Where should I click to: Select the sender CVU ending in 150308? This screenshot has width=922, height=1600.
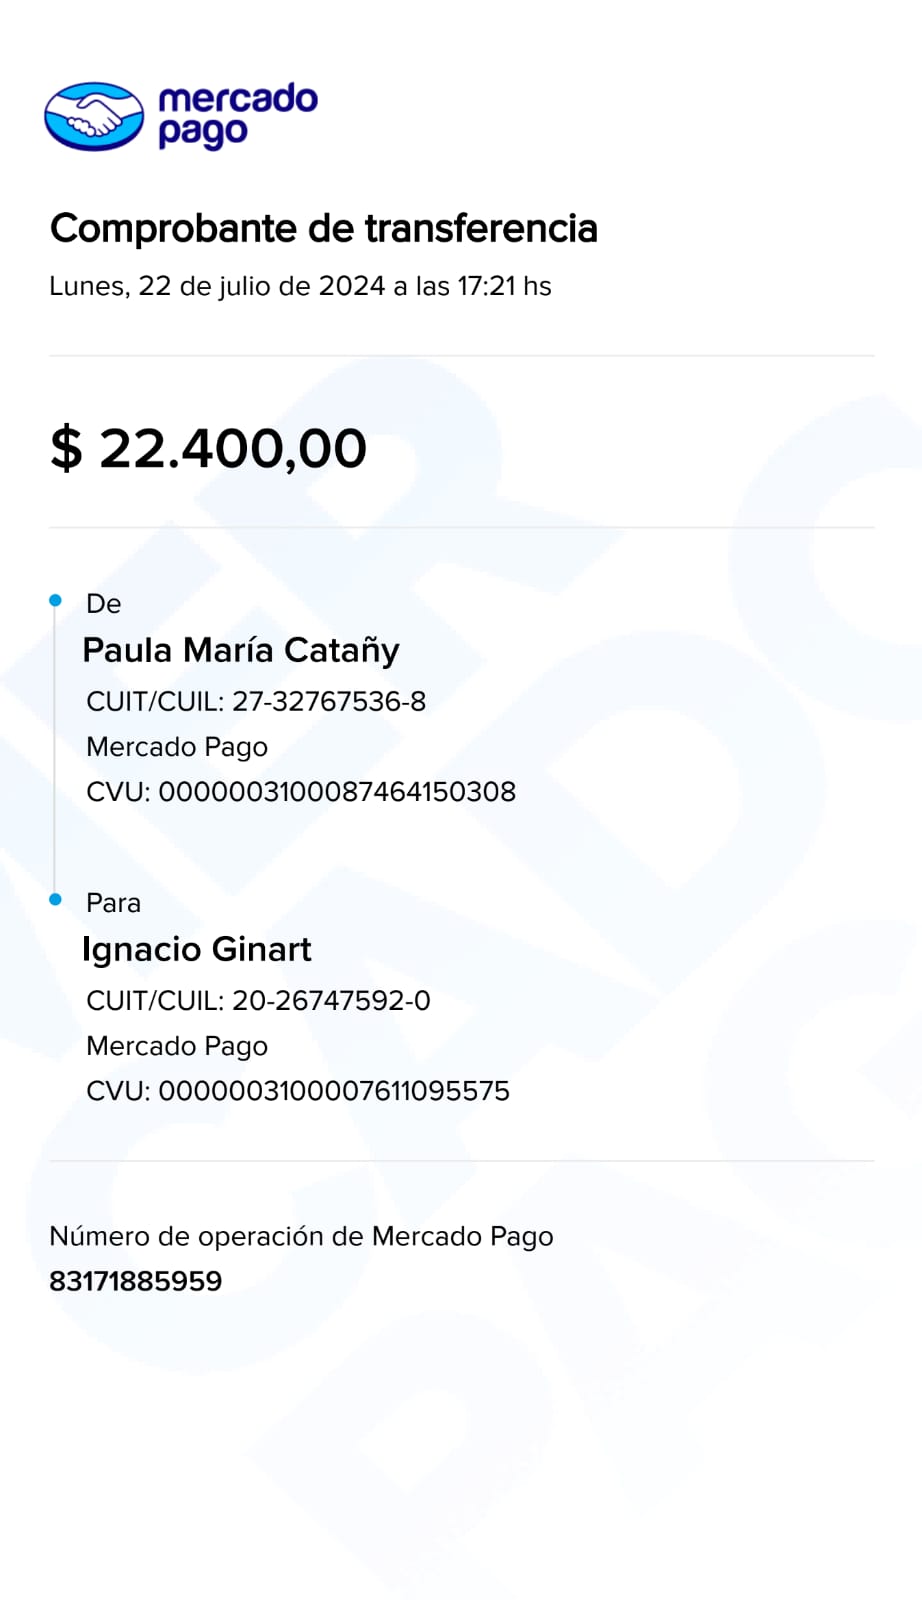click(x=301, y=792)
